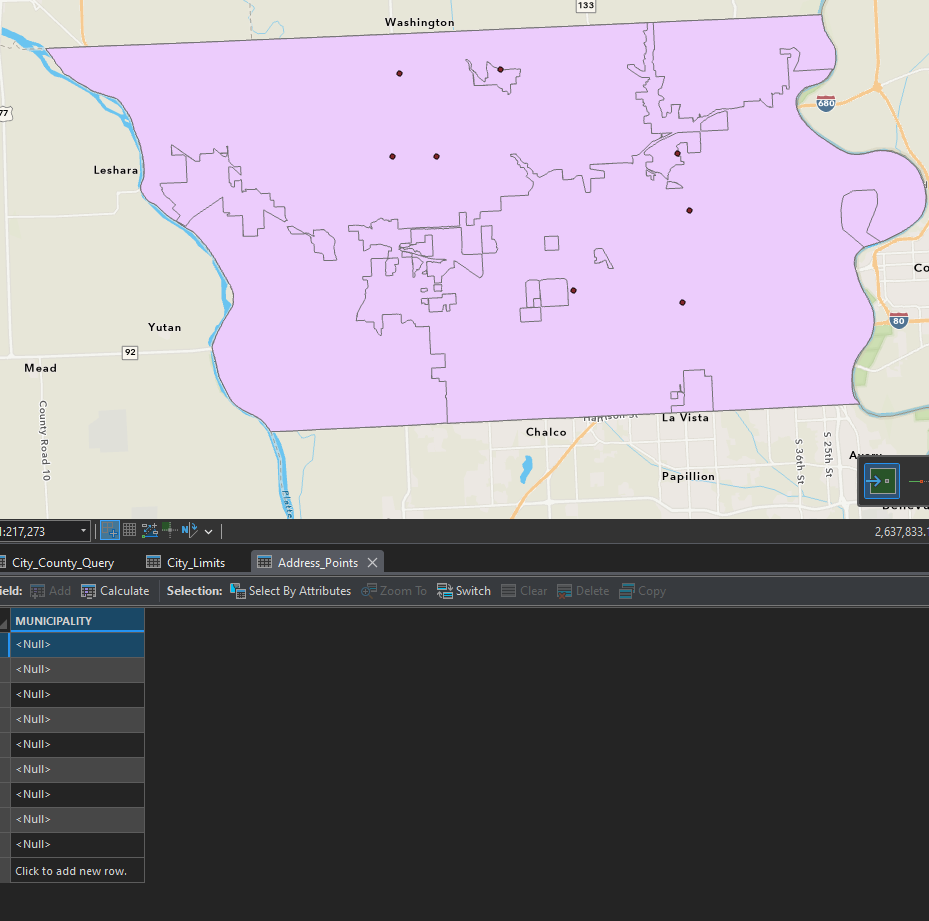Viewport: 929px width, 921px height.
Task: Click the map grid icon
Action: click(130, 531)
